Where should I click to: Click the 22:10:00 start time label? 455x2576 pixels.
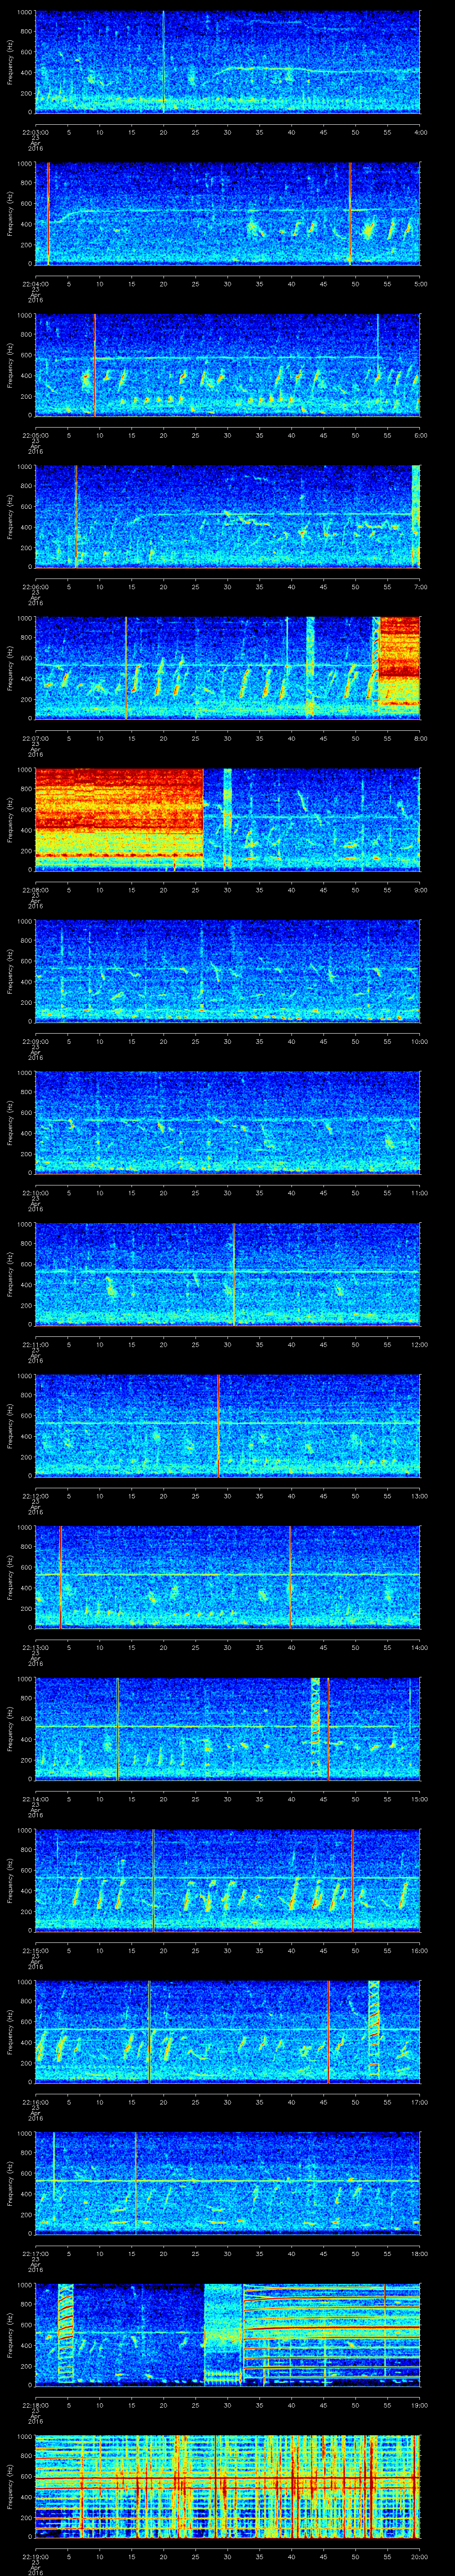(x=35, y=1193)
